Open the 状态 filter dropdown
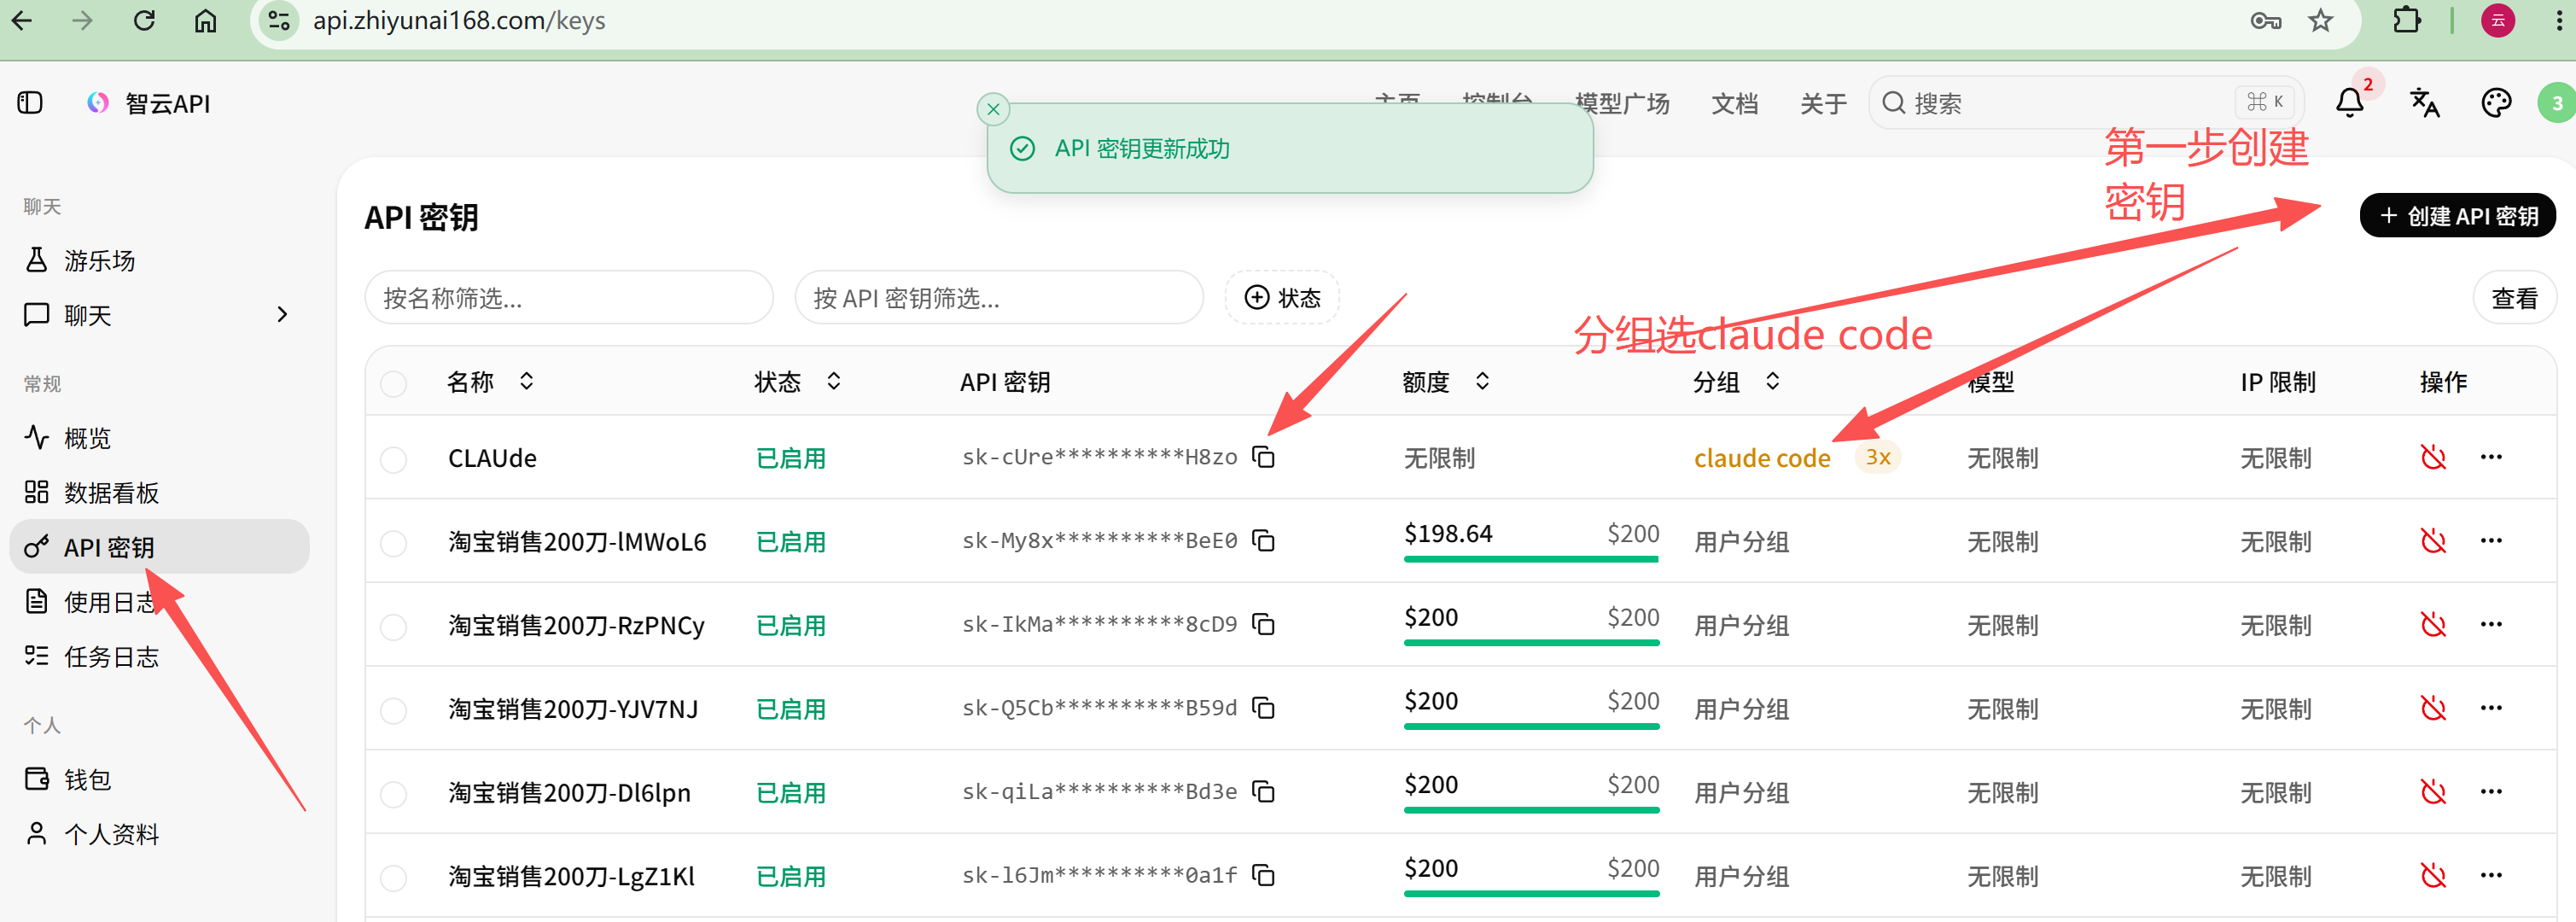2576x922 pixels. [x=1282, y=298]
